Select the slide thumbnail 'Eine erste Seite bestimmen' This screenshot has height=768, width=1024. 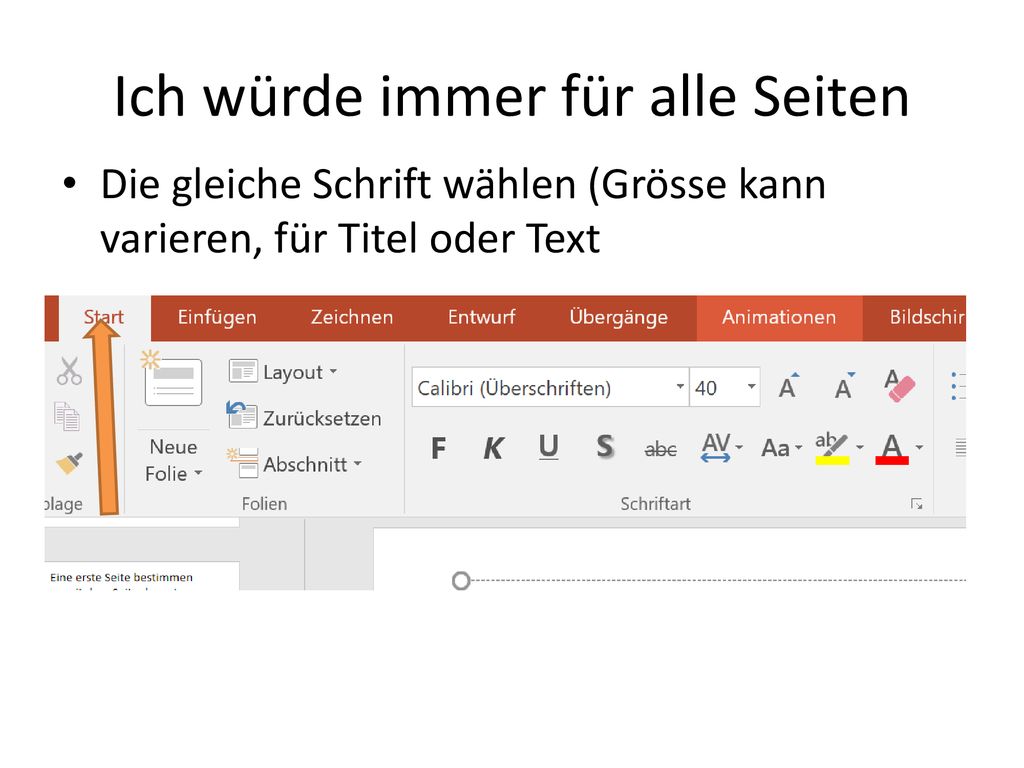(x=142, y=576)
